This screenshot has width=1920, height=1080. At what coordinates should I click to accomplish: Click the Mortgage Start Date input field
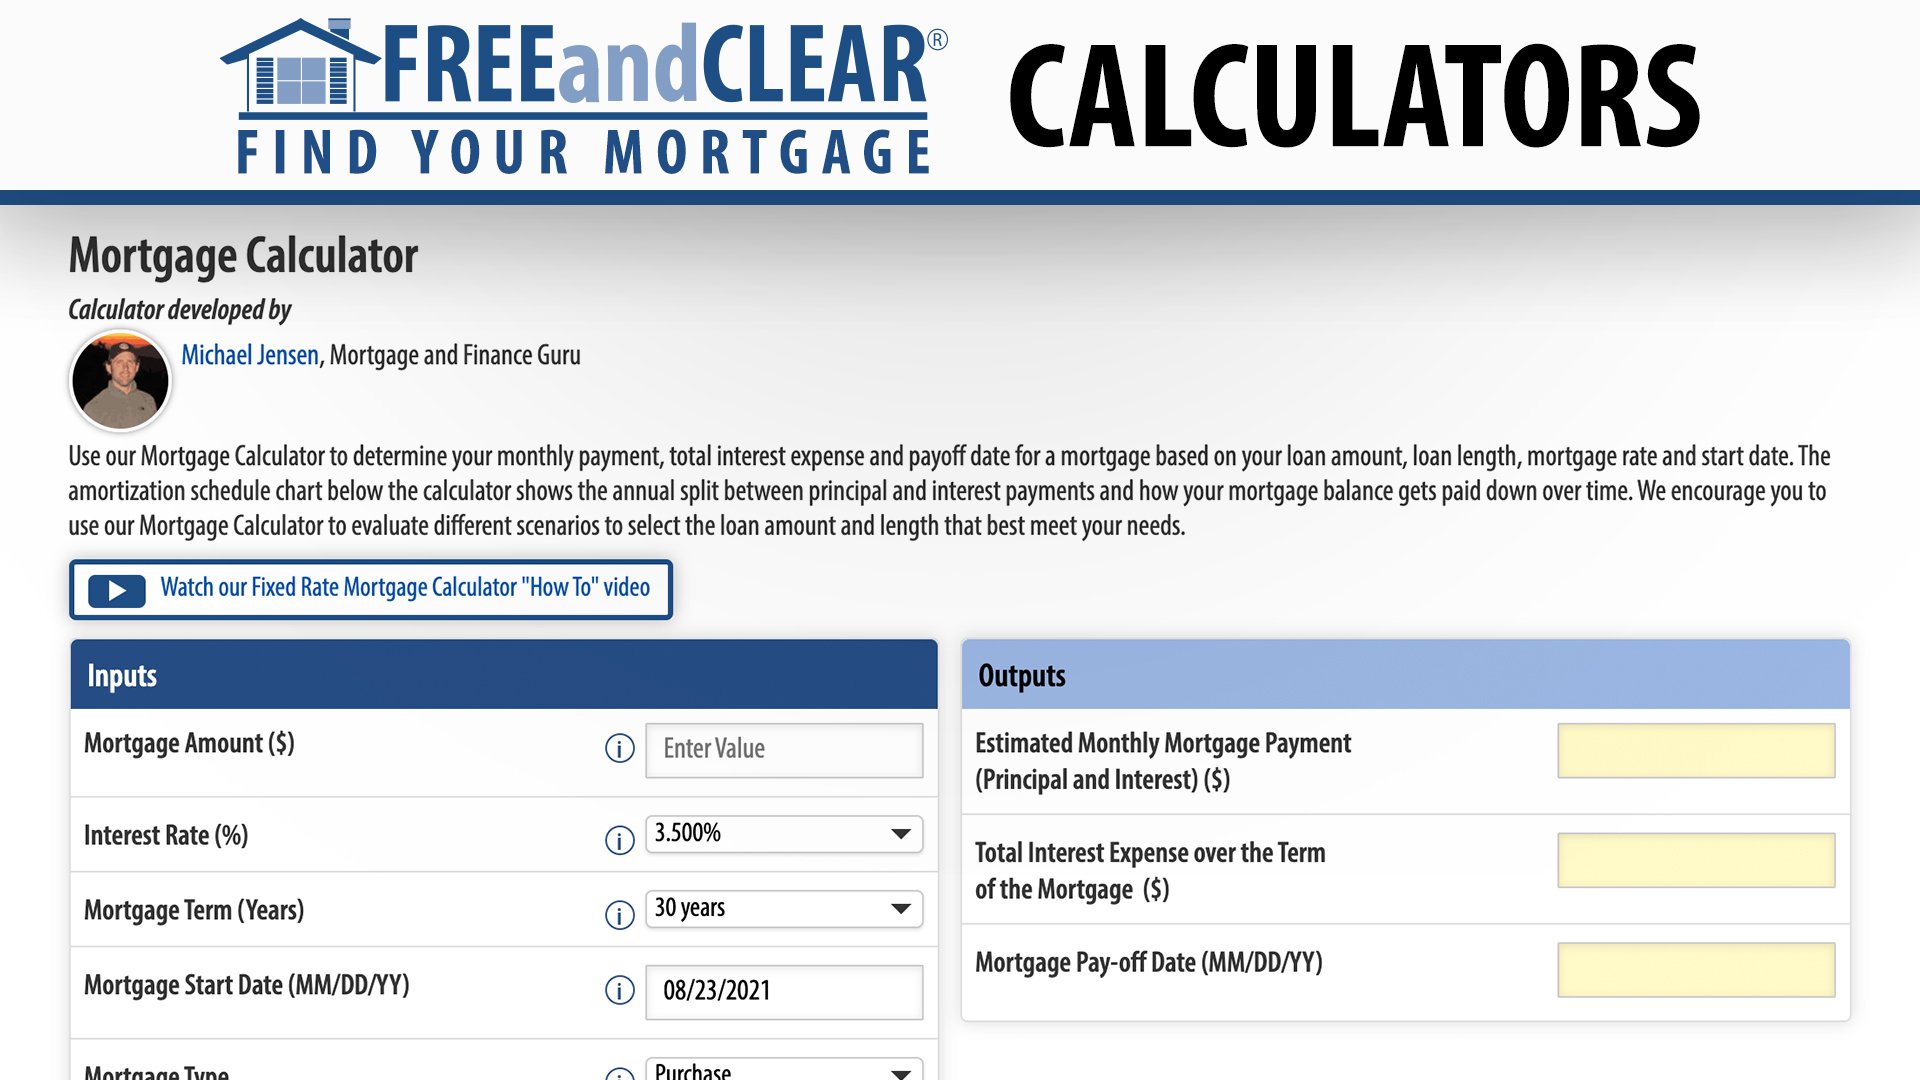coord(785,989)
